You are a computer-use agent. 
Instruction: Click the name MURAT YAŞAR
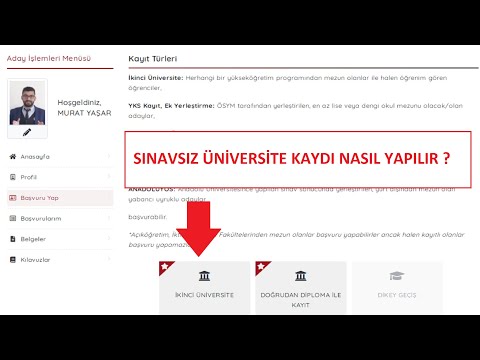84,113
